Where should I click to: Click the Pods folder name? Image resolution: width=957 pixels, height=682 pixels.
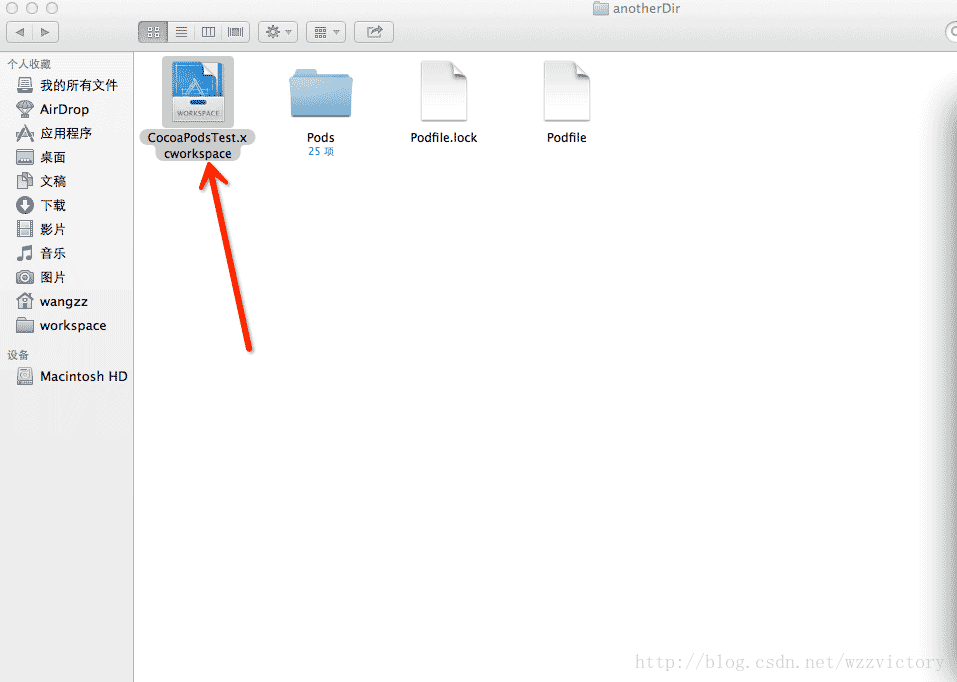pos(320,137)
